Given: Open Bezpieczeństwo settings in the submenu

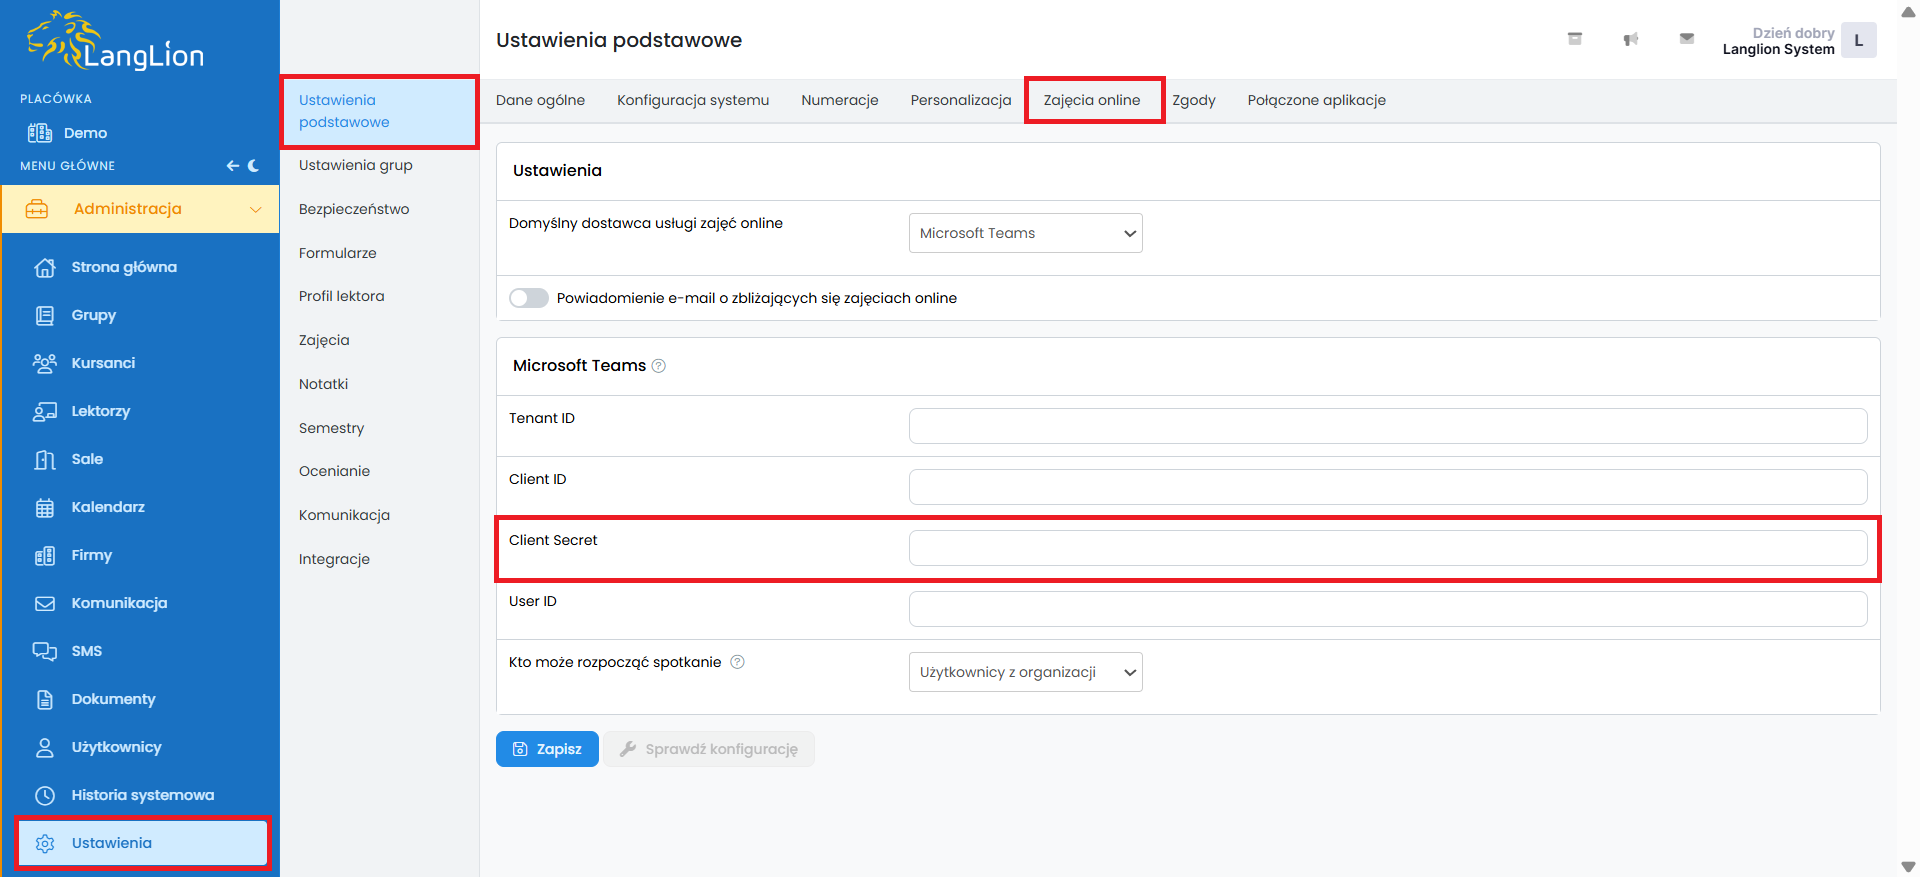Looking at the screenshot, I should point(354,209).
